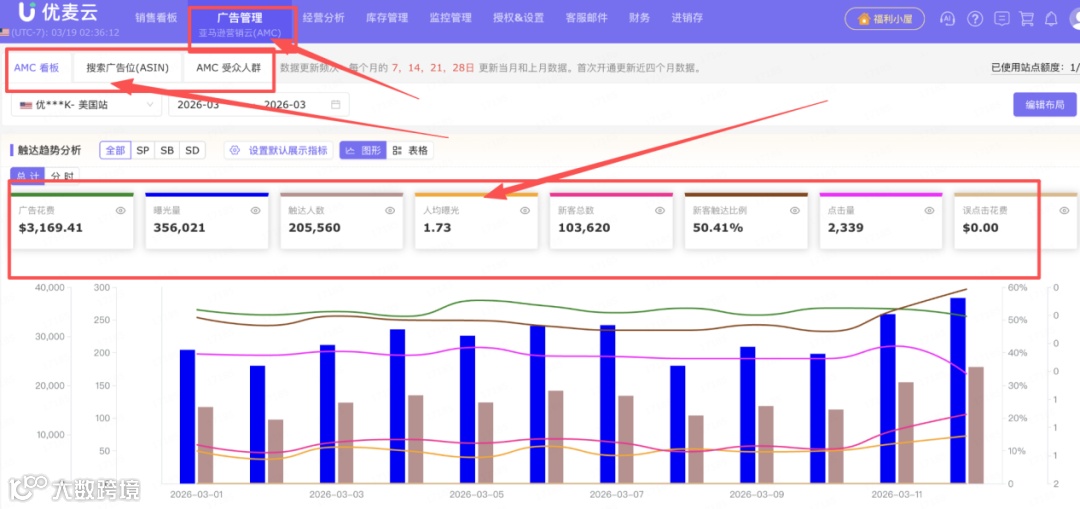The height and width of the screenshot is (509, 1080).
Task: Select the 分时 sub-tab
Action: (62, 176)
